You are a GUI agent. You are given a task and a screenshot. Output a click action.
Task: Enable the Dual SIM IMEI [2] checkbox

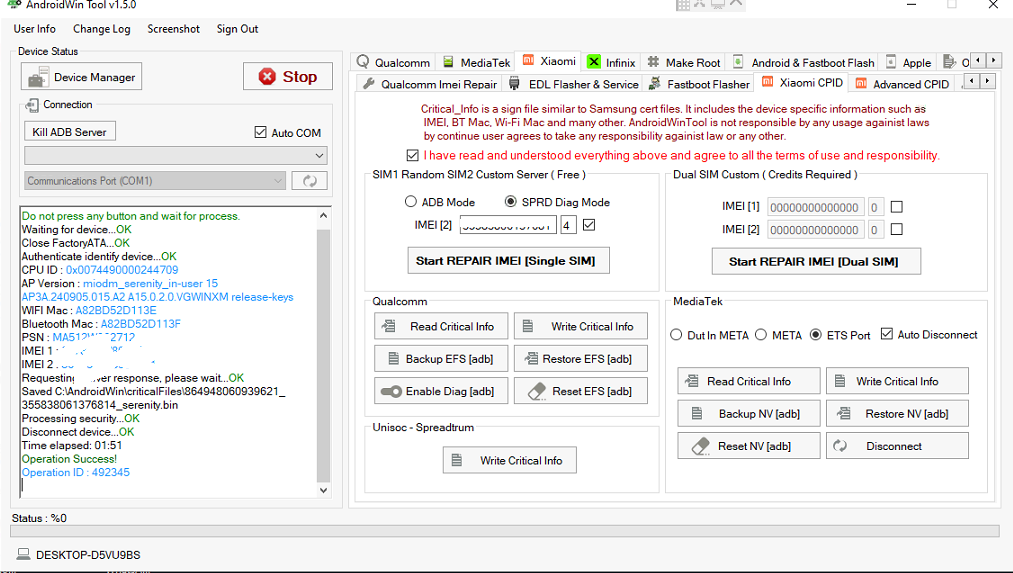[x=897, y=229]
